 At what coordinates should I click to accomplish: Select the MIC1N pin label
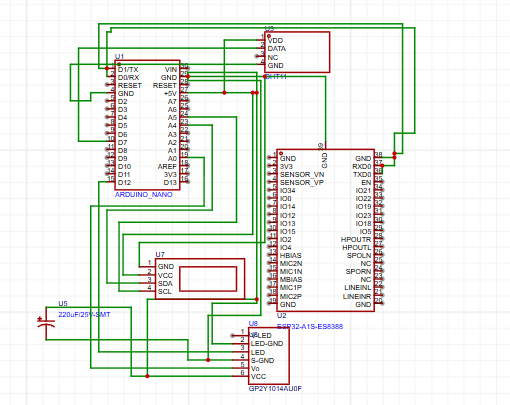coord(291,272)
